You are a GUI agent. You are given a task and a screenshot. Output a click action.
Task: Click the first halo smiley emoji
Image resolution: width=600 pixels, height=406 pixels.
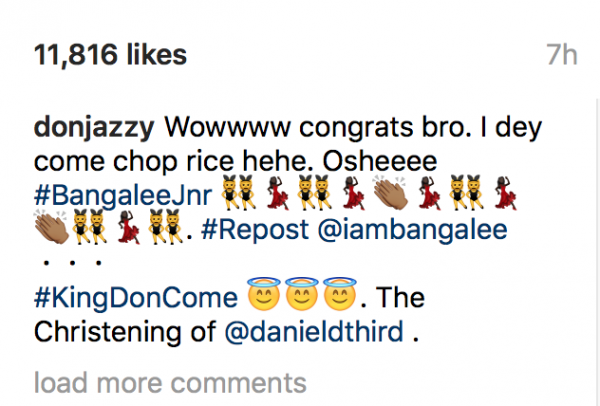(263, 298)
